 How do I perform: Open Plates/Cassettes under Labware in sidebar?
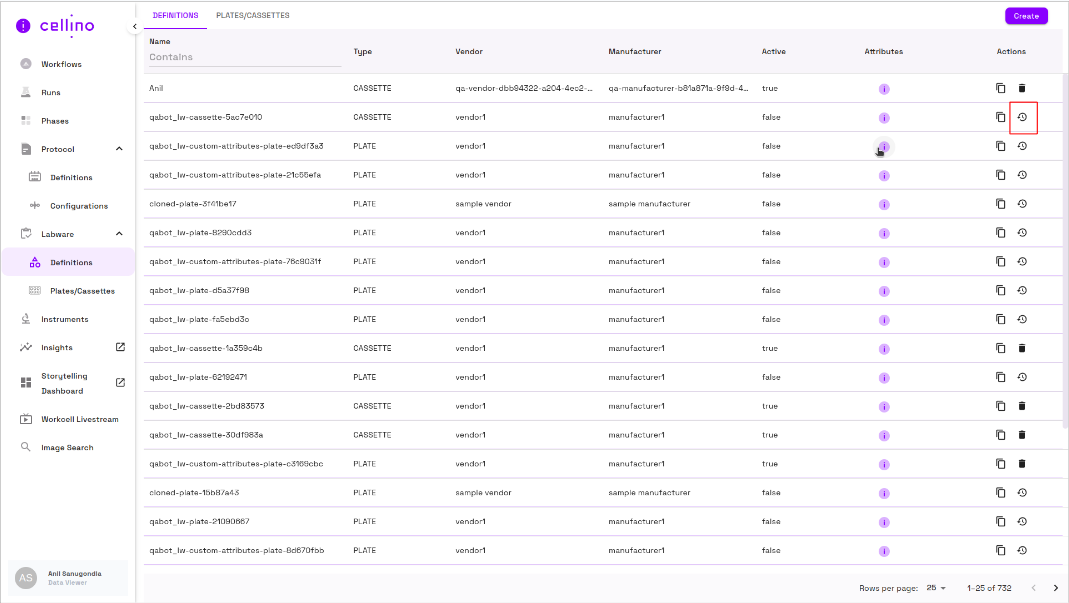click(82, 291)
